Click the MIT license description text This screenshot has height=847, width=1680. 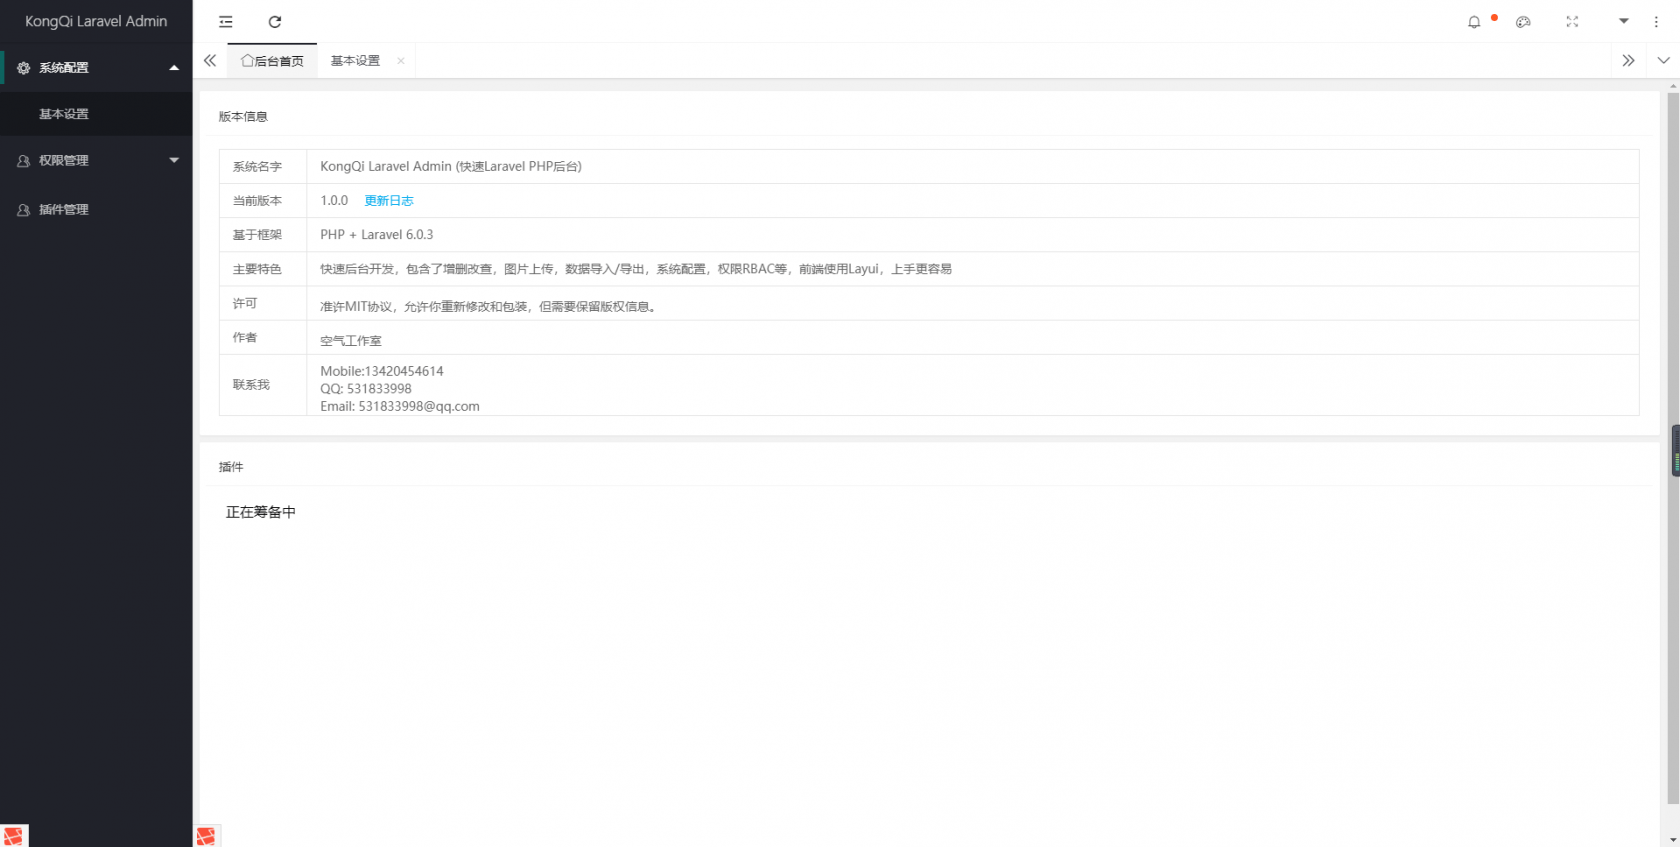(x=489, y=307)
